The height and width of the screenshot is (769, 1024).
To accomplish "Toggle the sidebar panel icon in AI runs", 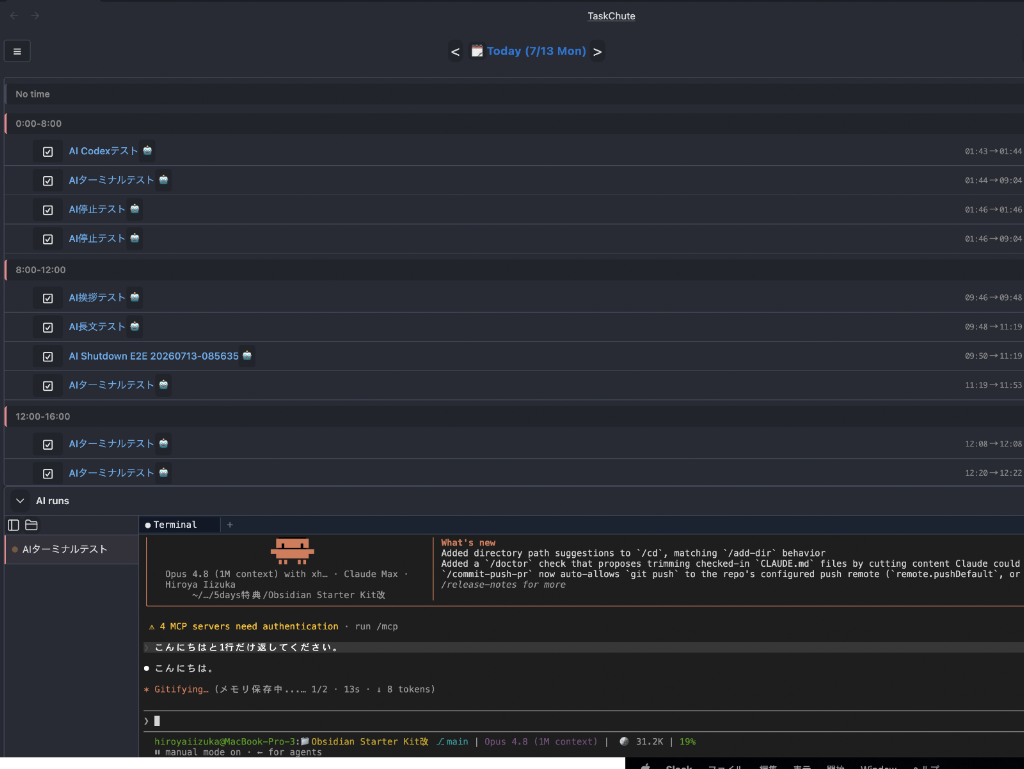I will pos(14,525).
